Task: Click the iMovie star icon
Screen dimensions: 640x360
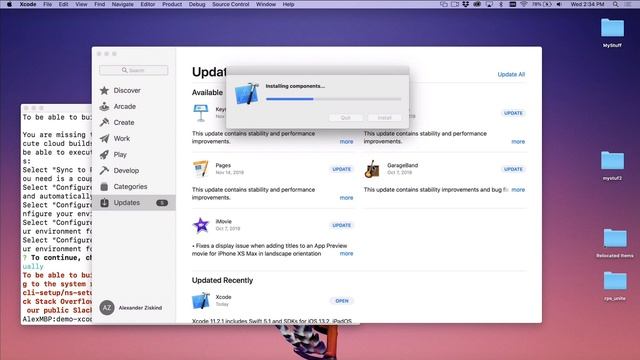Action: [200, 225]
